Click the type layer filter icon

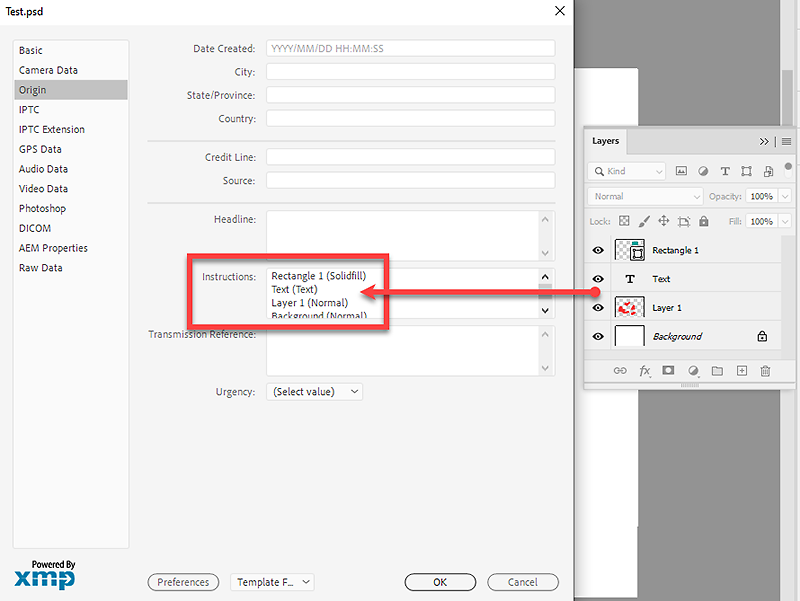725,171
